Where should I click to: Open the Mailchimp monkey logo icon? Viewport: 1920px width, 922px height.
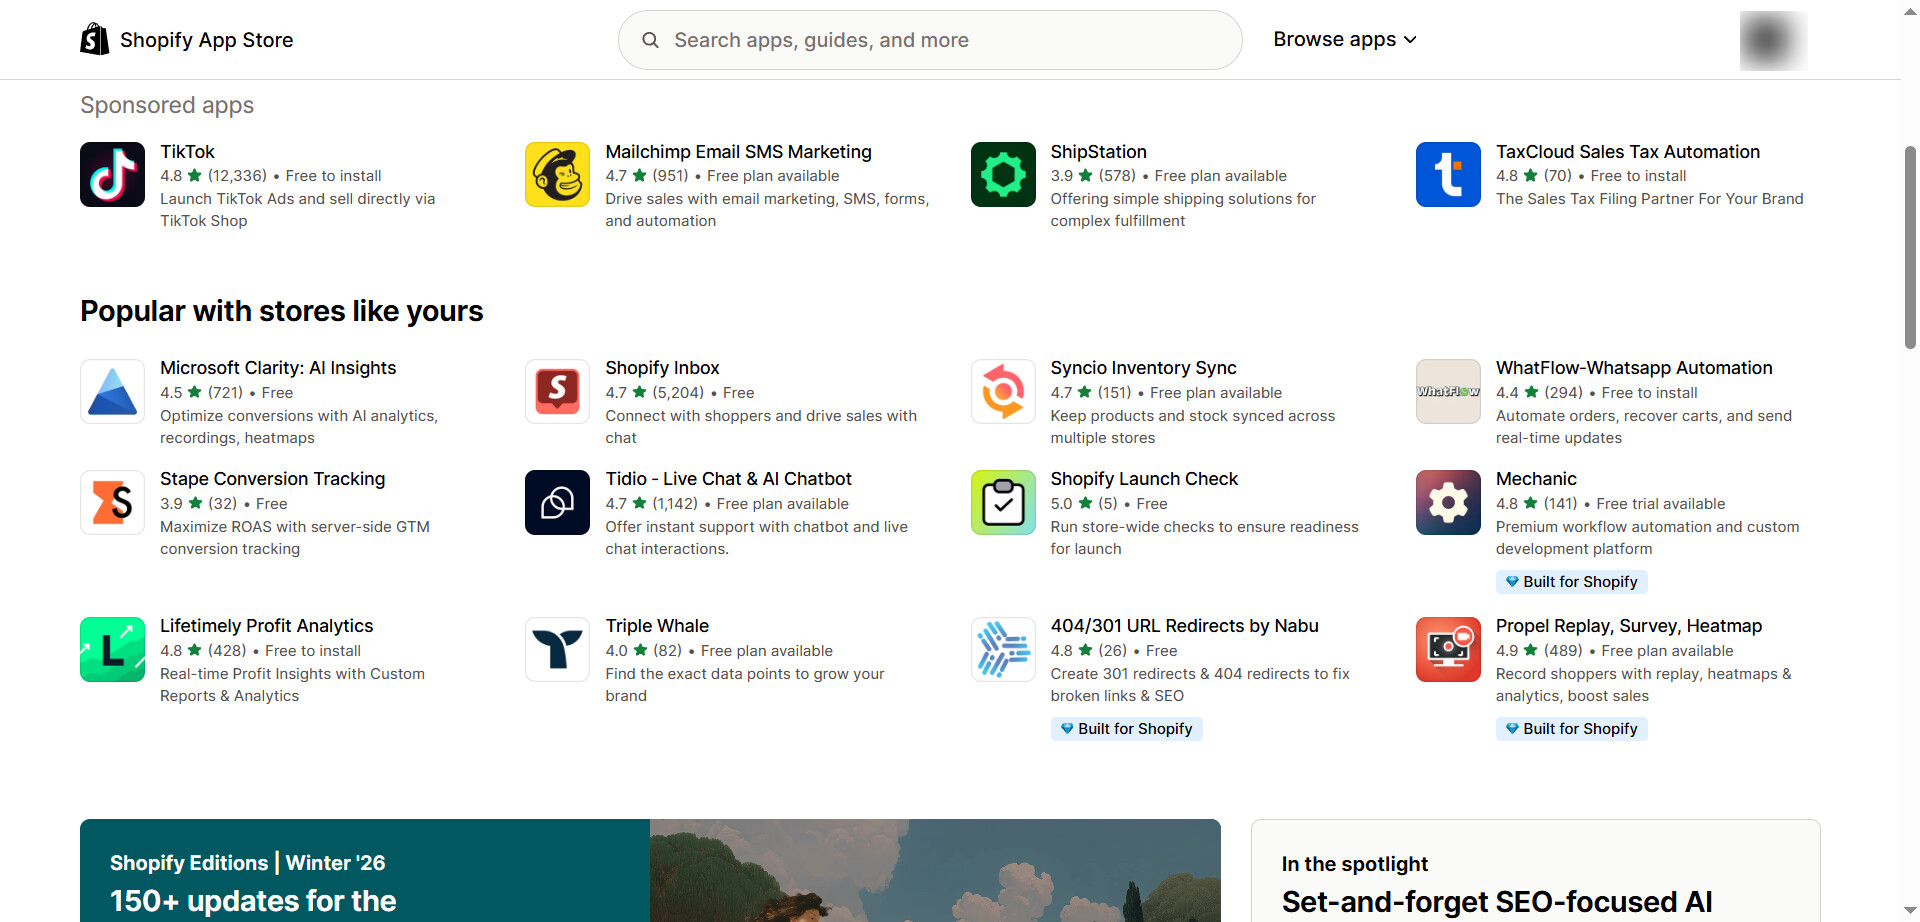pos(557,174)
